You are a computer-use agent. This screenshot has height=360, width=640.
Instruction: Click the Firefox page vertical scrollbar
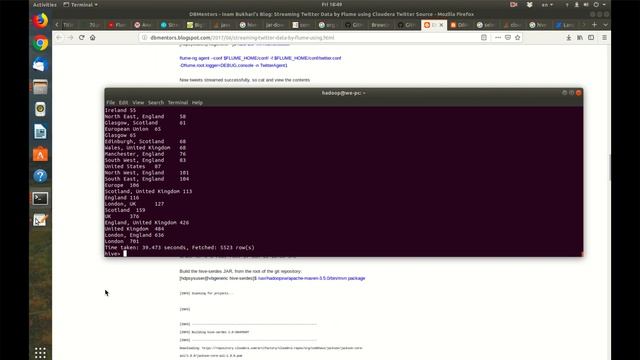click(x=609, y=167)
